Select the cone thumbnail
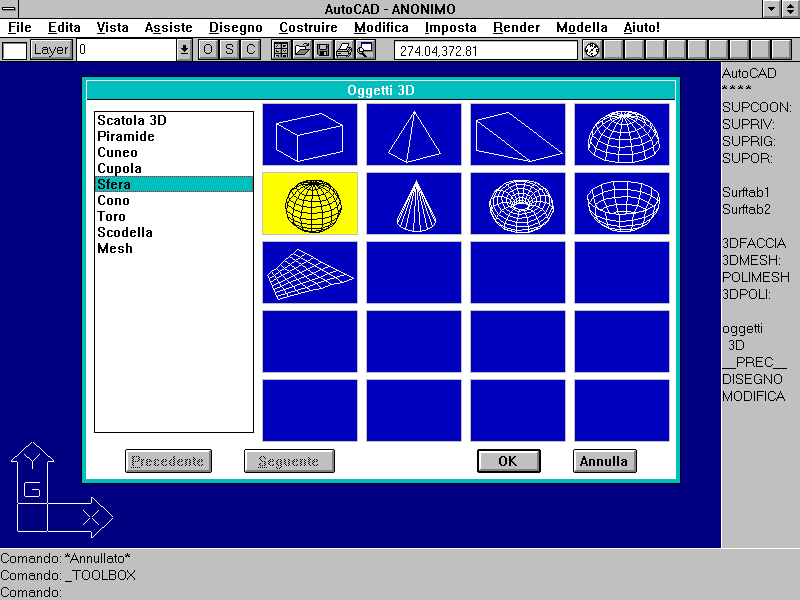The width and height of the screenshot is (800, 600). 414,204
